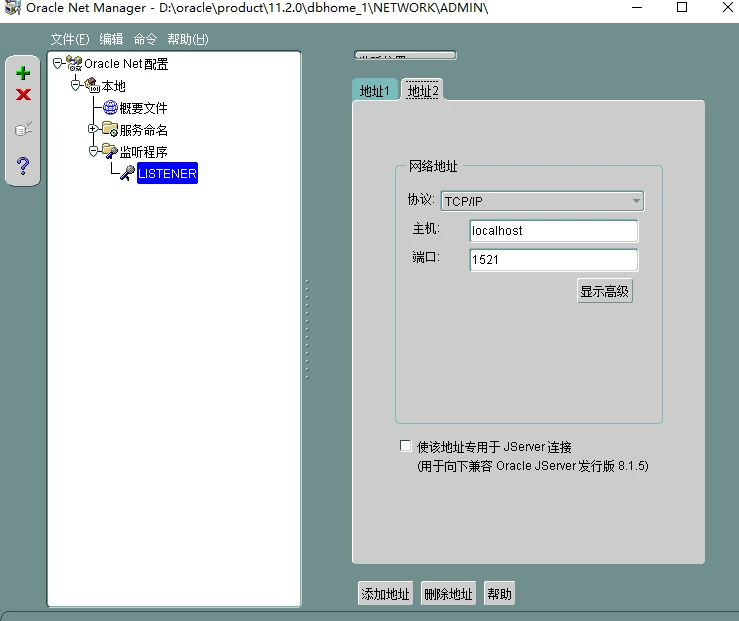
Task: Click the bottom 帮助 button
Action: point(500,594)
